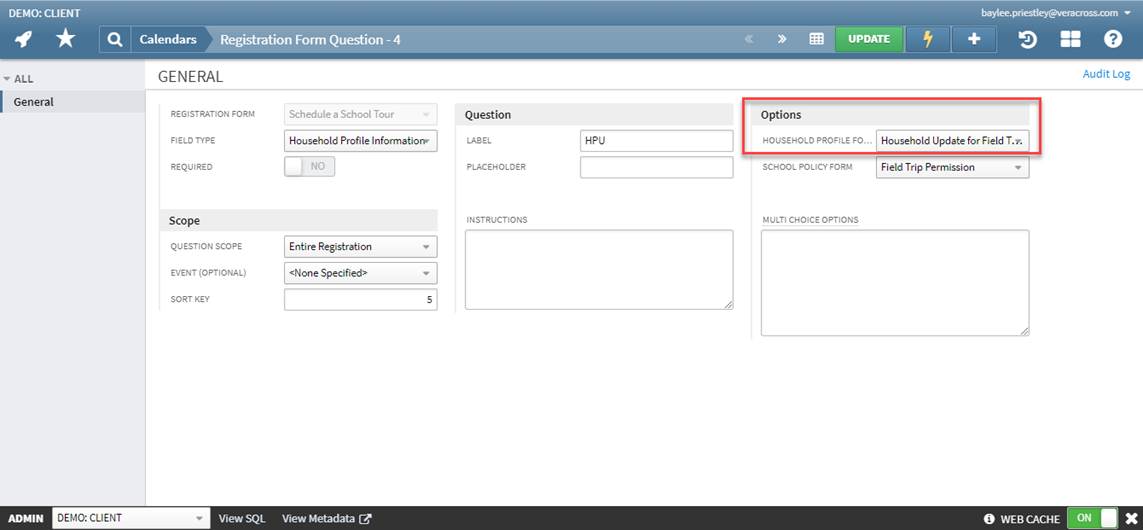1143x530 pixels.
Task: Click the plus add-record icon
Action: (974, 39)
